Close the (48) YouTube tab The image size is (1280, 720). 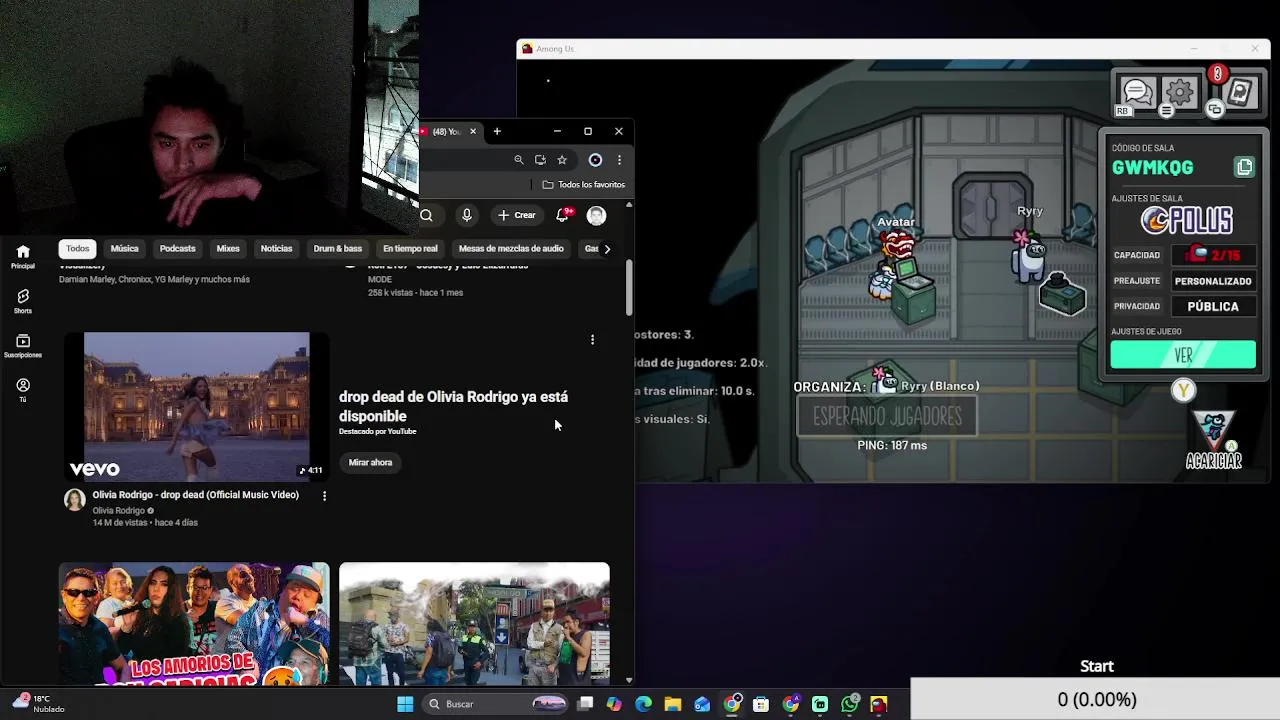[x=473, y=131]
